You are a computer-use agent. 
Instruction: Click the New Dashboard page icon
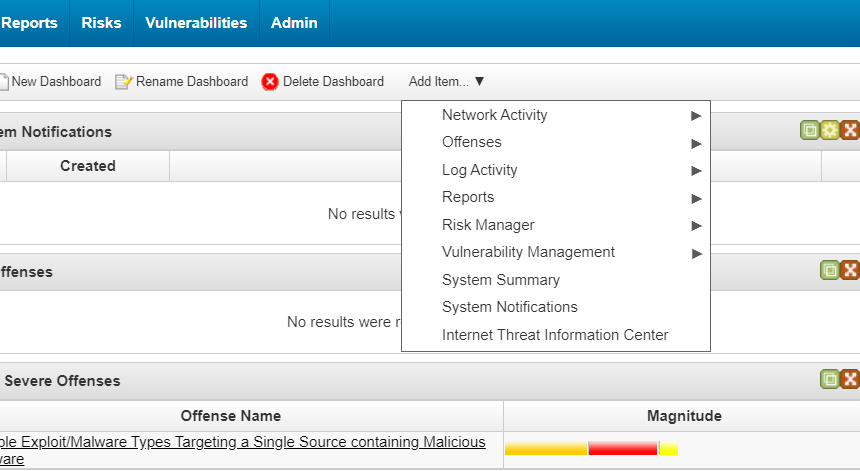click(4, 82)
